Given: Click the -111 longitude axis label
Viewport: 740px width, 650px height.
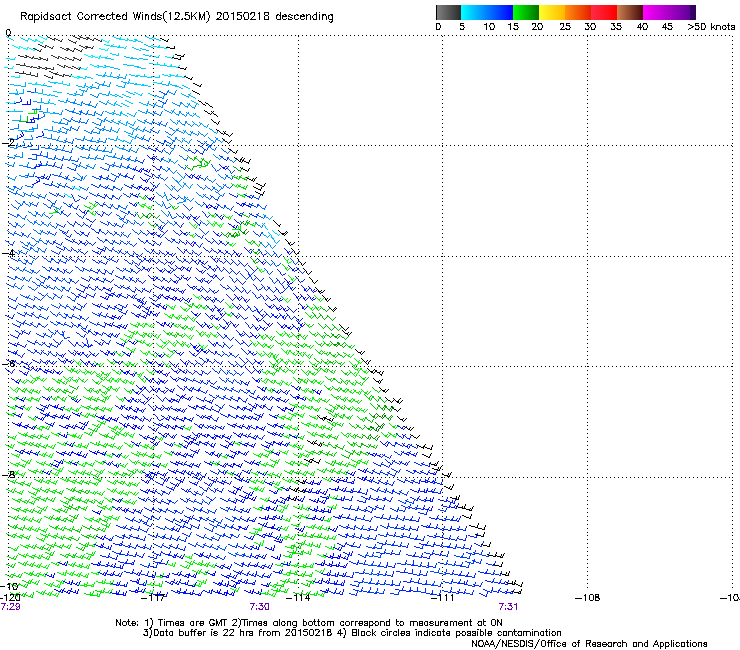Looking at the screenshot, I should 443,598.
